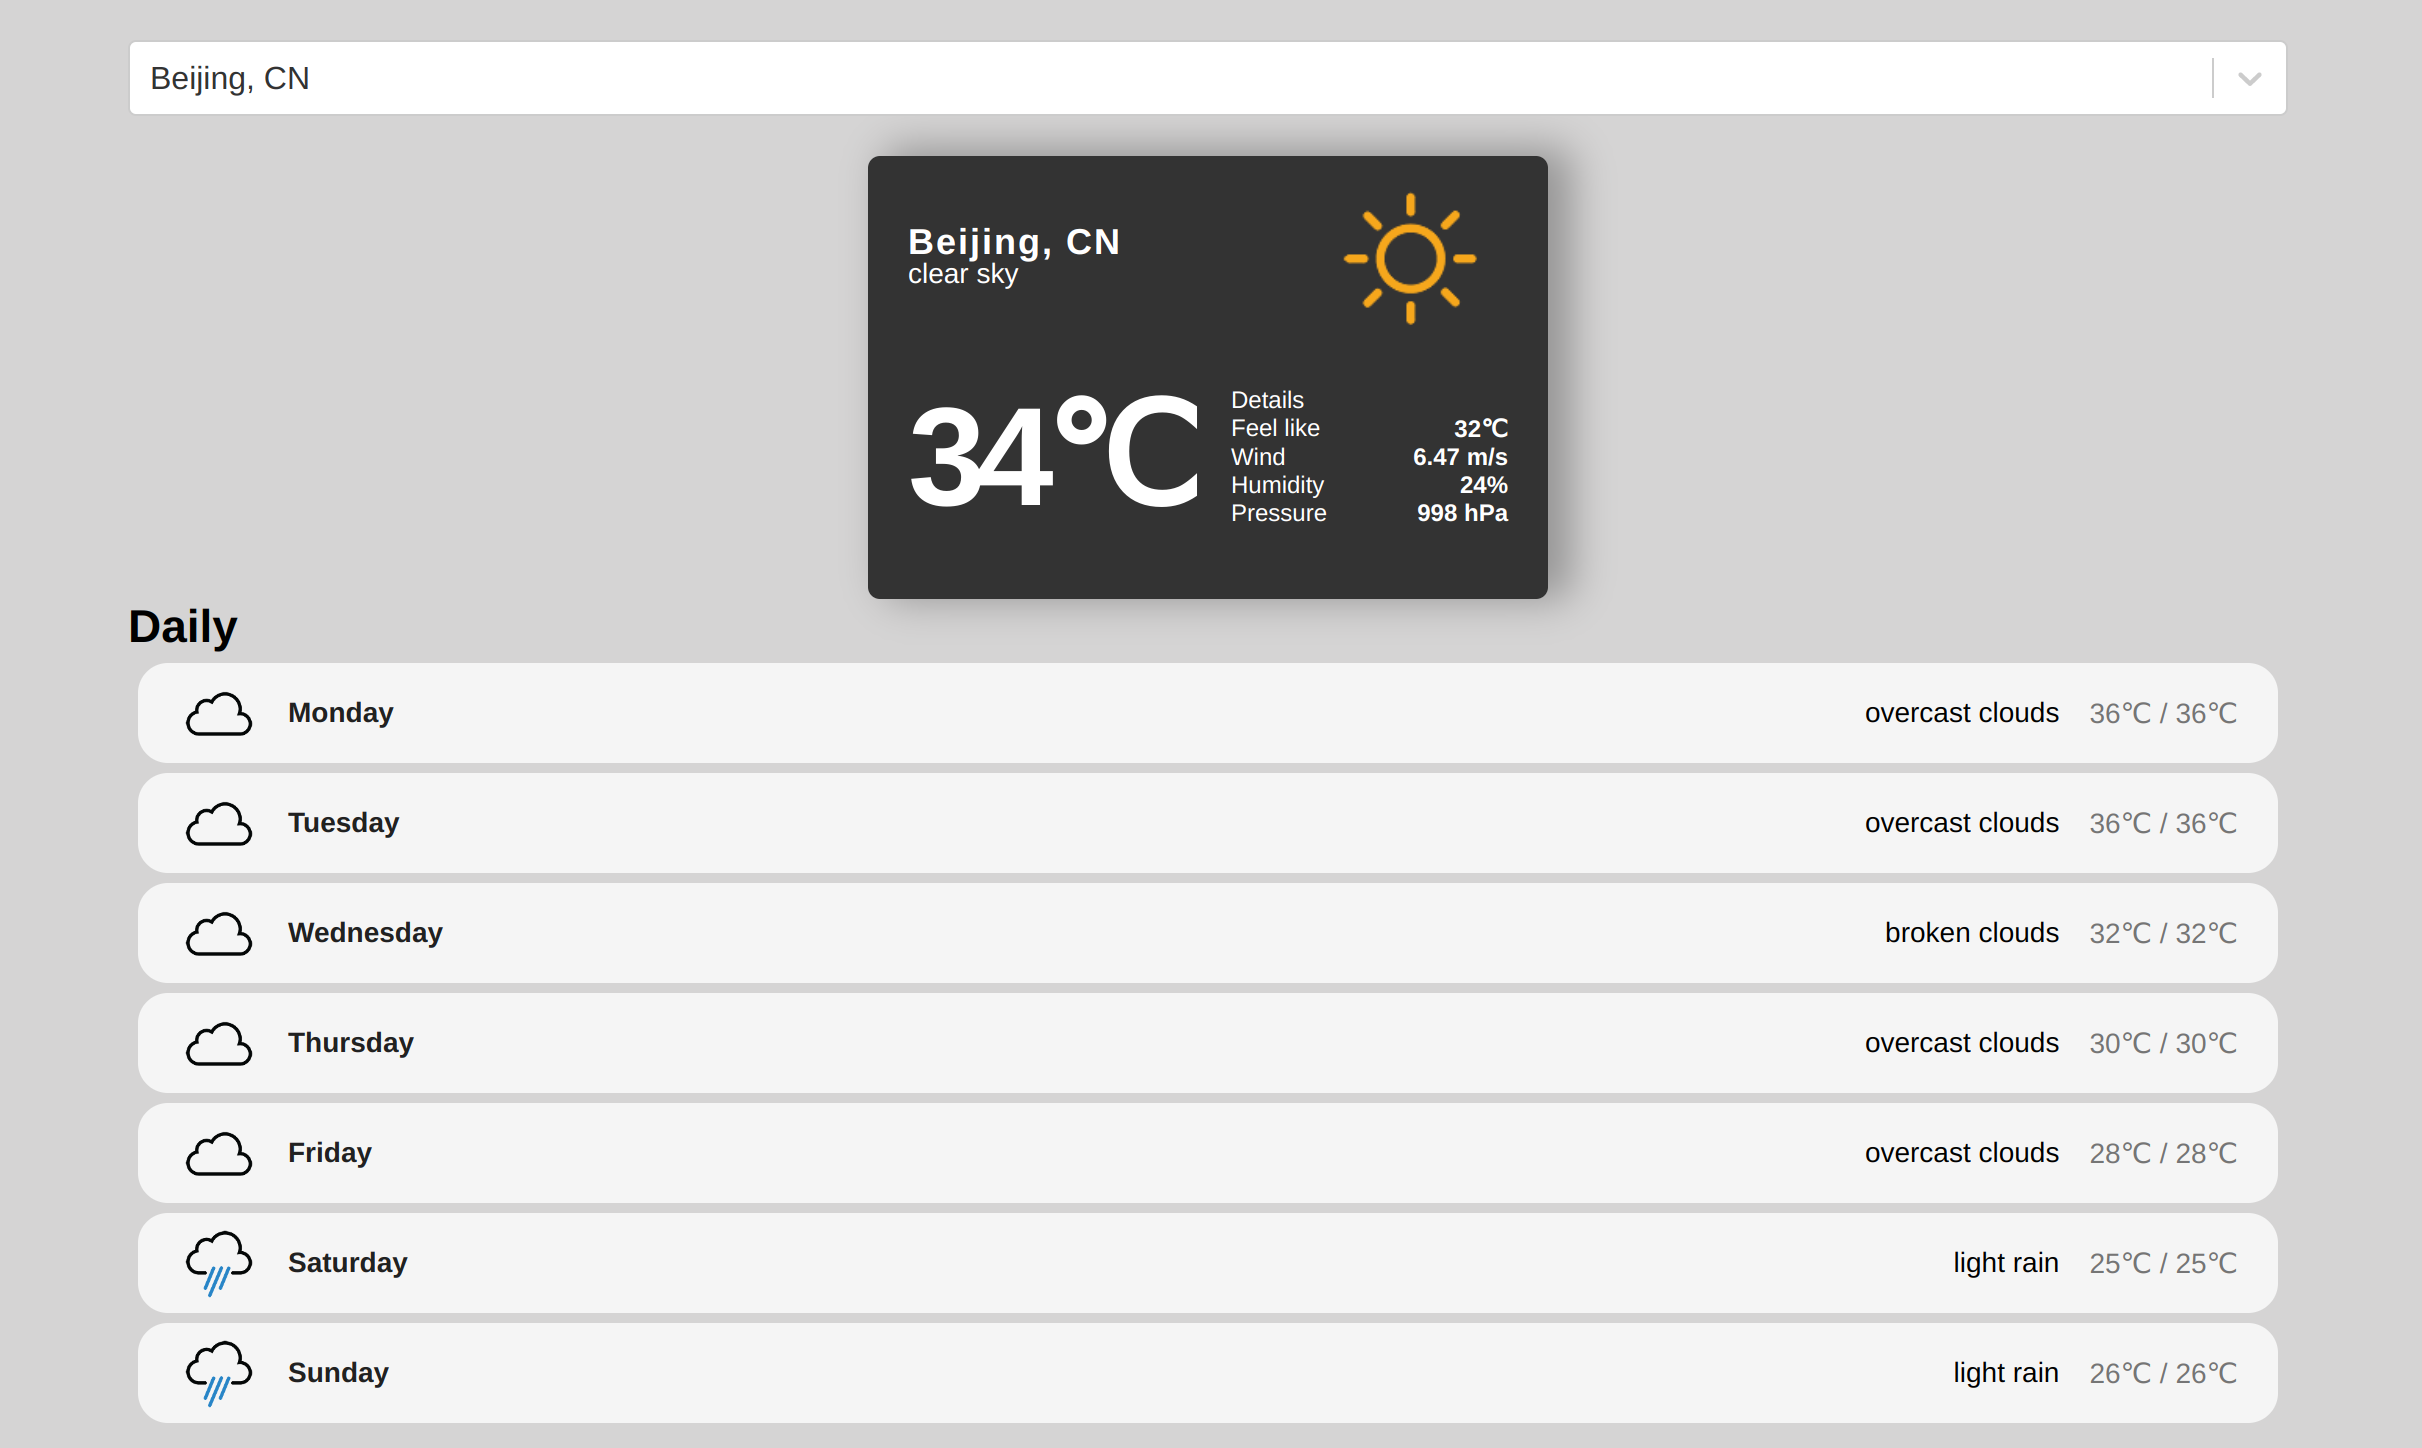Click Wednesday's broken clouds icon
Screen dimensions: 2422x1448
coord(219,934)
